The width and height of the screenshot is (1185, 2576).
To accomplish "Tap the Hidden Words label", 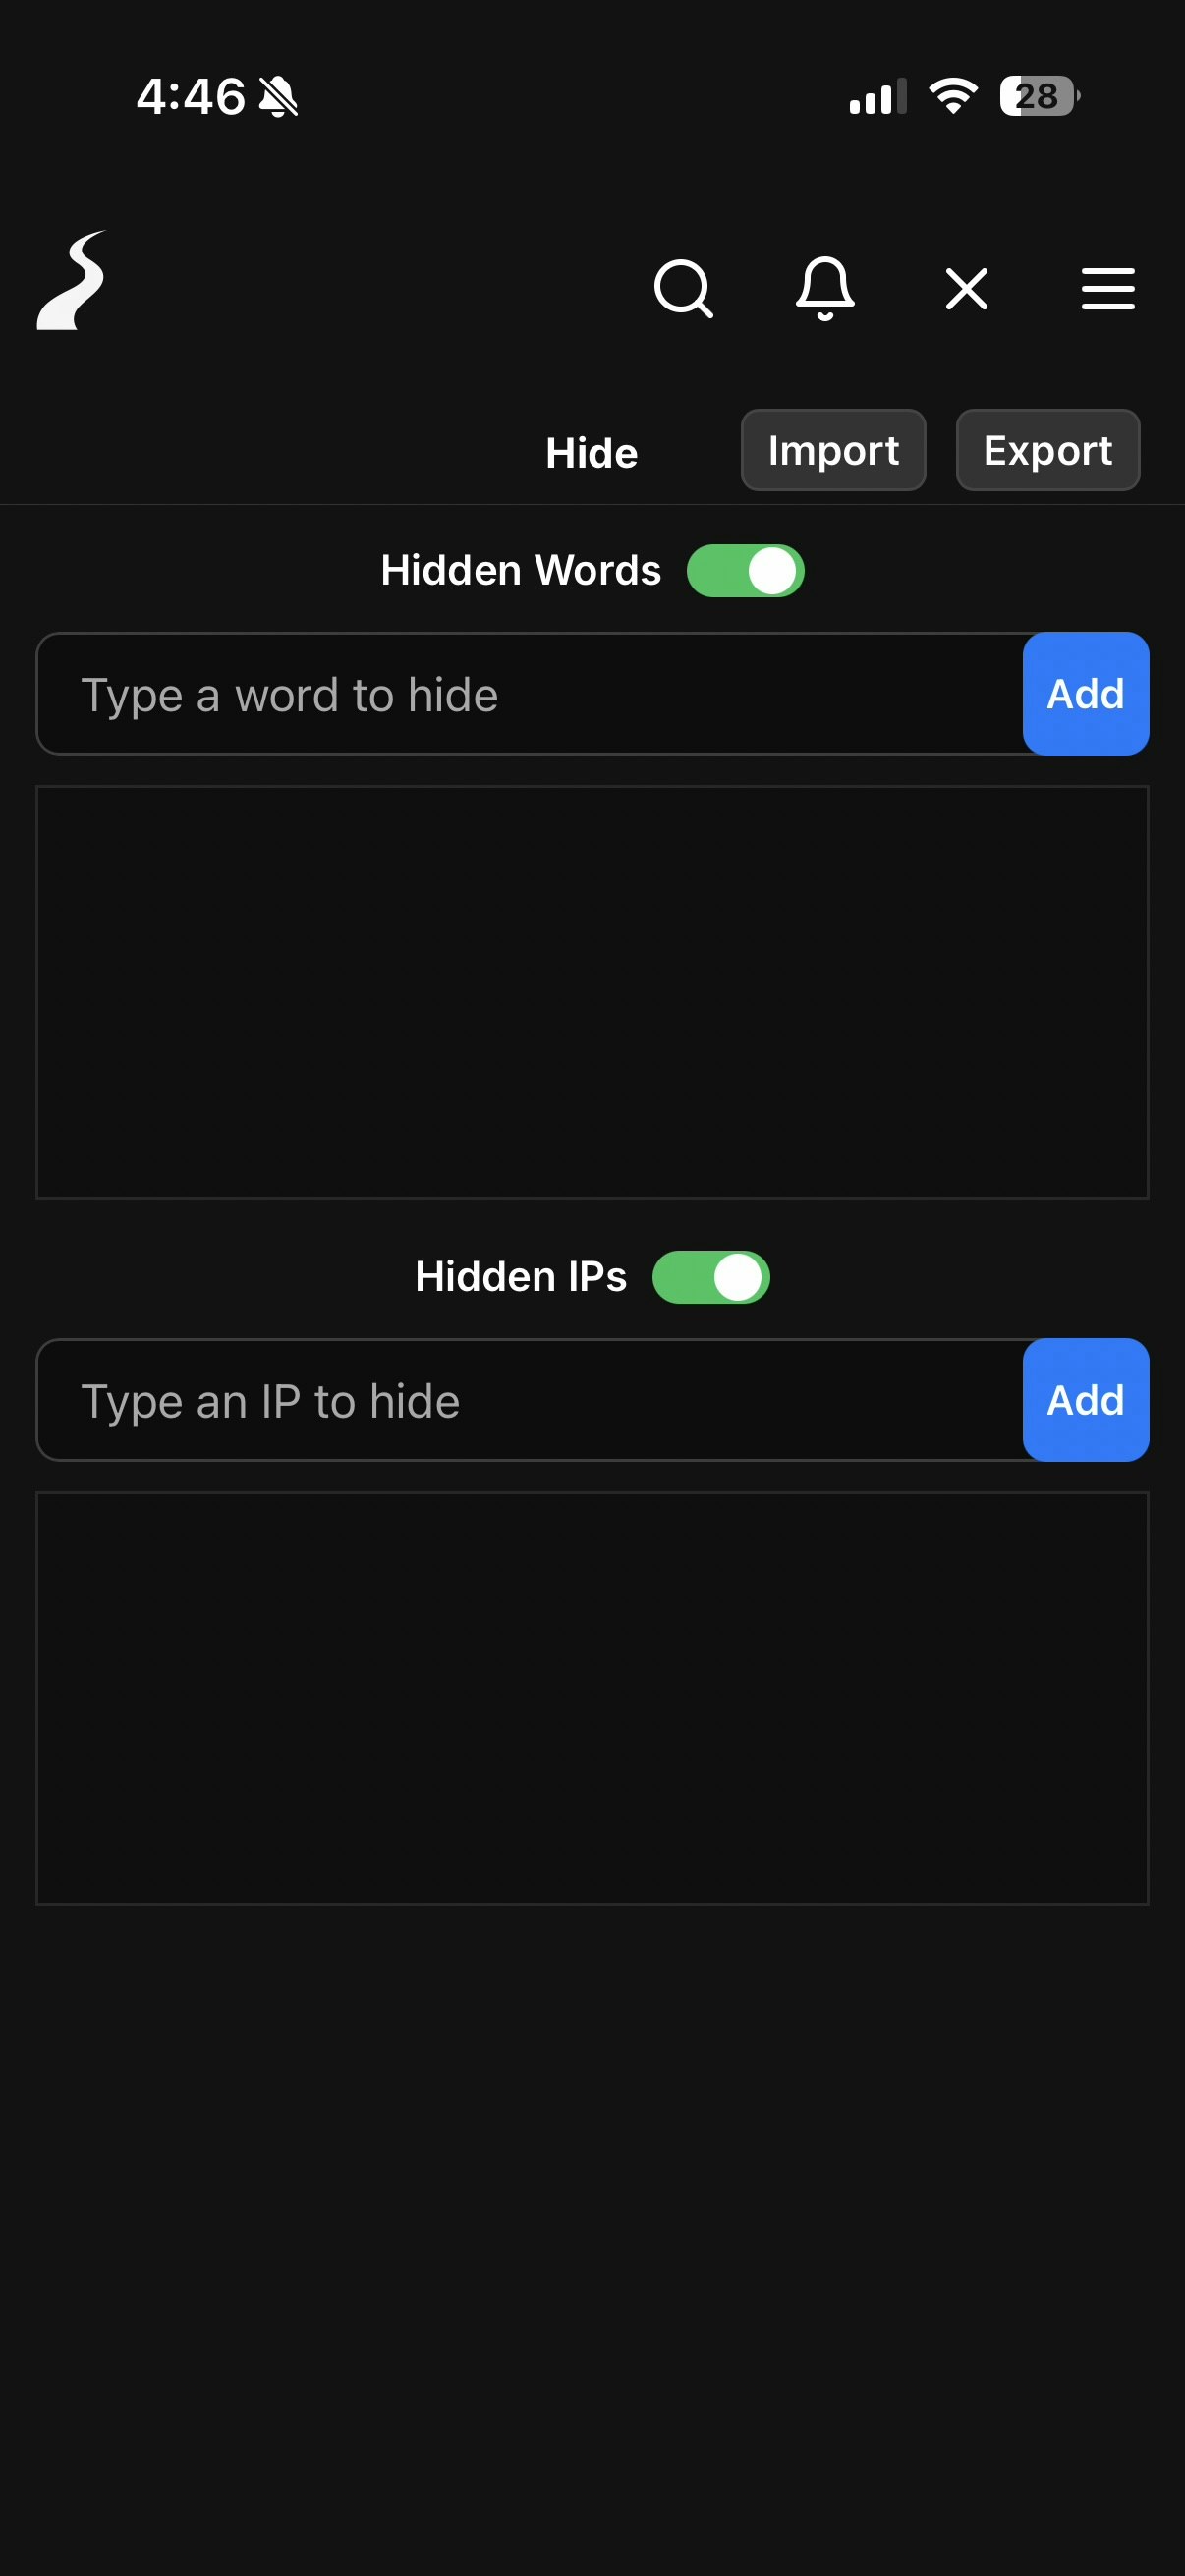I will tap(519, 570).
